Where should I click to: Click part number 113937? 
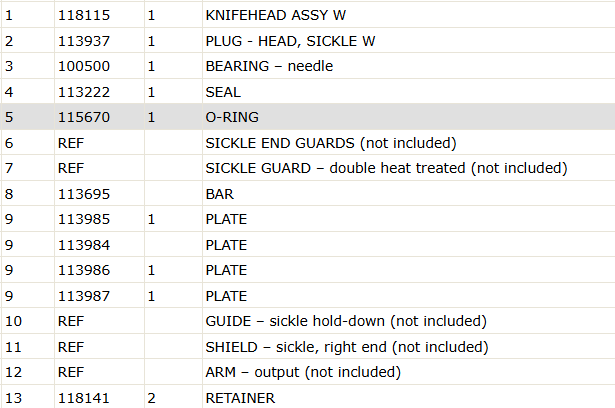pos(84,41)
